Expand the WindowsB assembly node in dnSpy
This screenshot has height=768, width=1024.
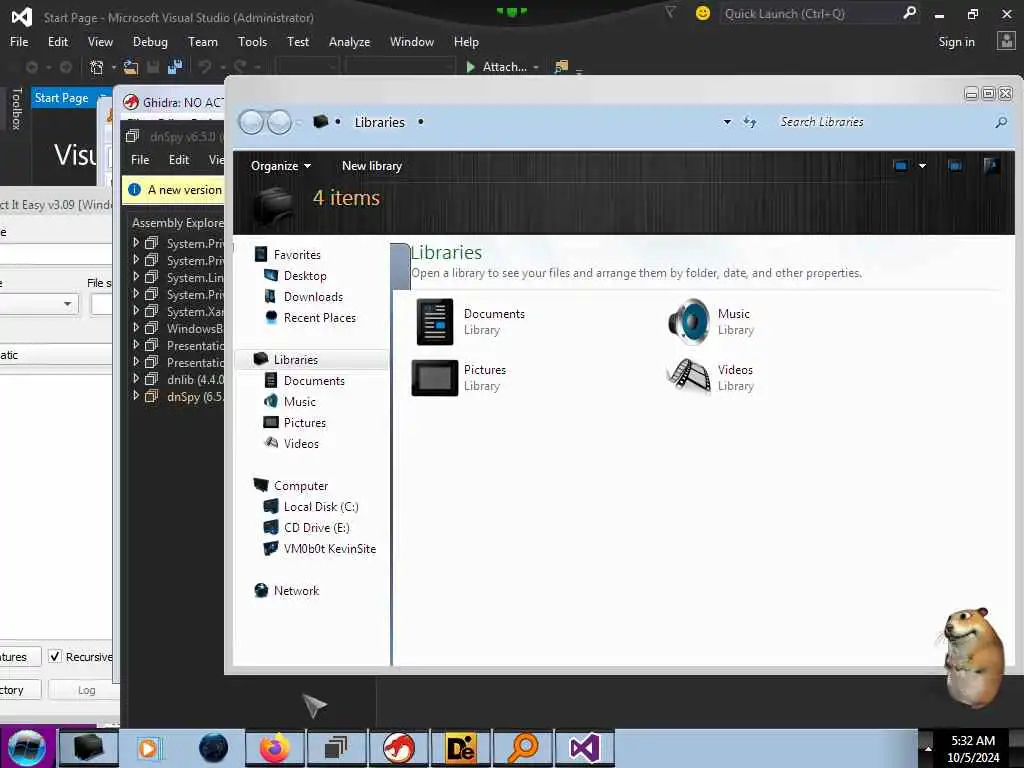[136, 328]
